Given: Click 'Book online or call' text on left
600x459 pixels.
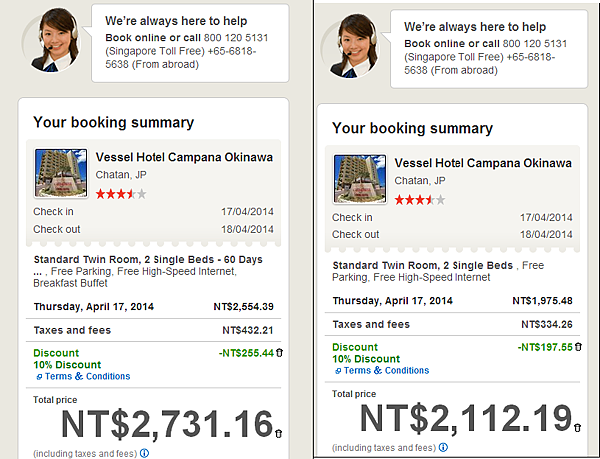Looking at the screenshot, I should pos(146,37).
